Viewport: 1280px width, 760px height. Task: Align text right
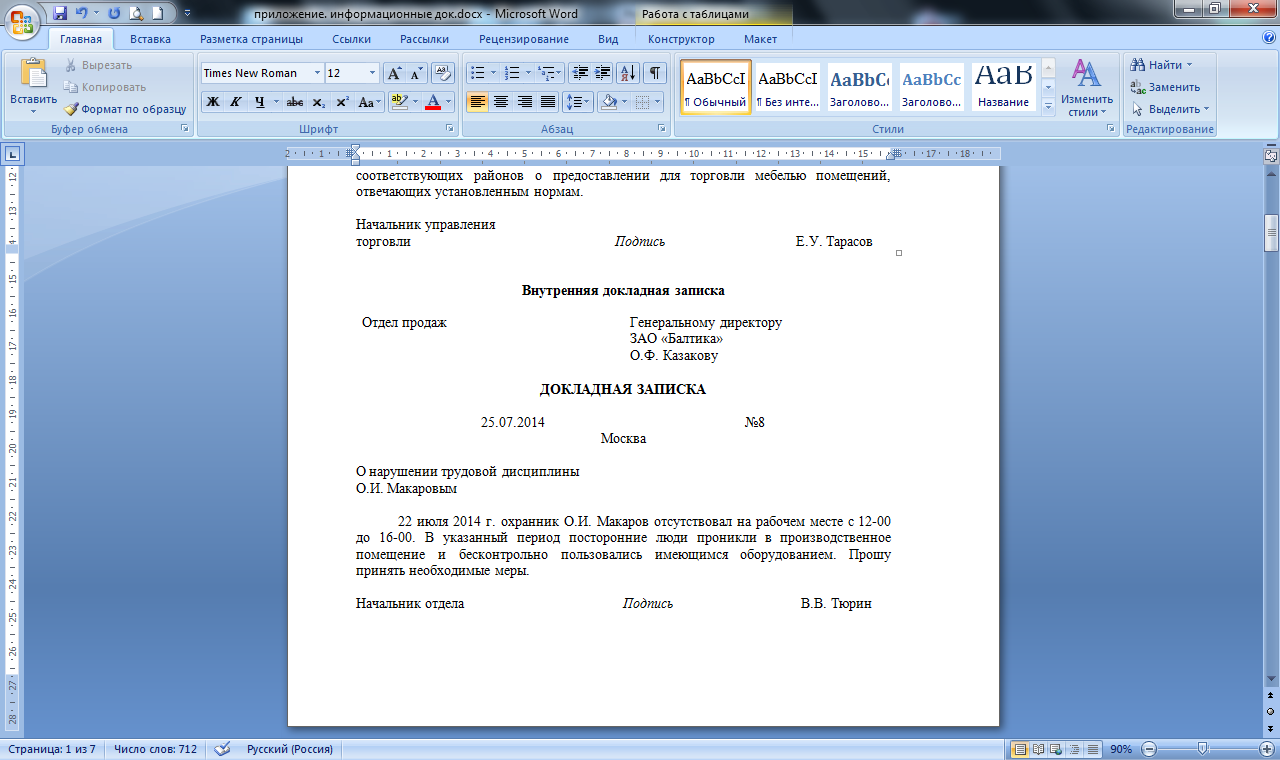pos(524,102)
